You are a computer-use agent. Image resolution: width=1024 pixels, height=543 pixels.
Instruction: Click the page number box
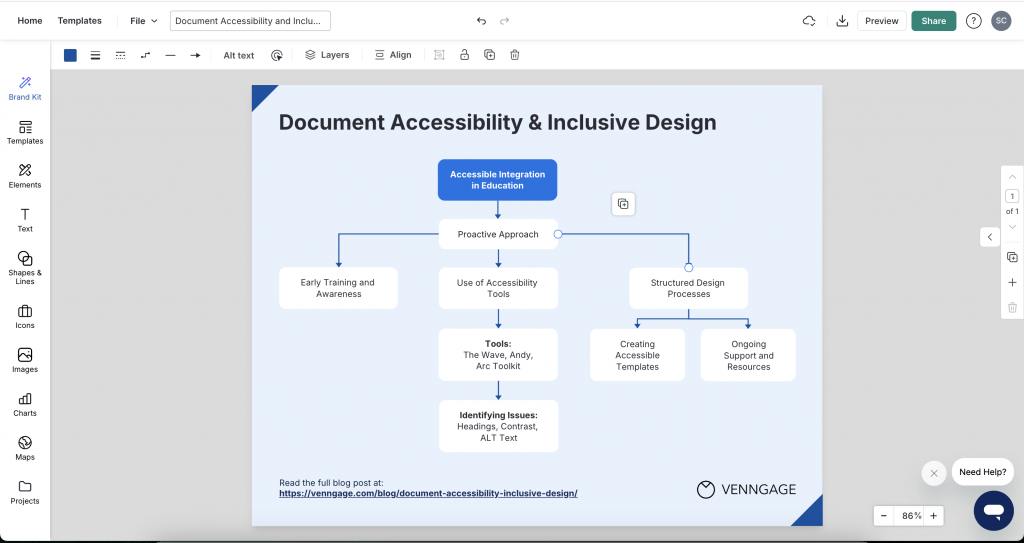(1012, 196)
